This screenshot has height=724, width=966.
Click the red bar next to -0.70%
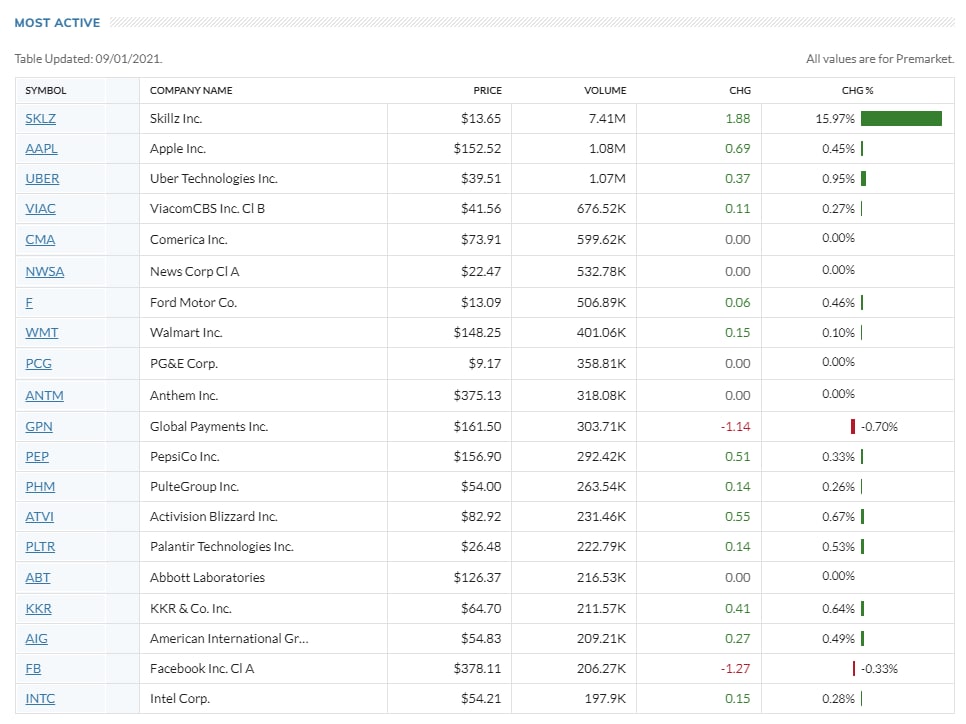point(853,426)
